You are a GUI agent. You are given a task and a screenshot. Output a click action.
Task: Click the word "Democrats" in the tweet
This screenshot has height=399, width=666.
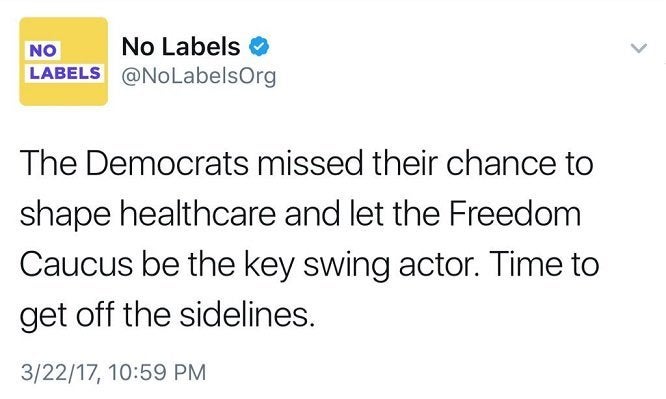pos(167,163)
